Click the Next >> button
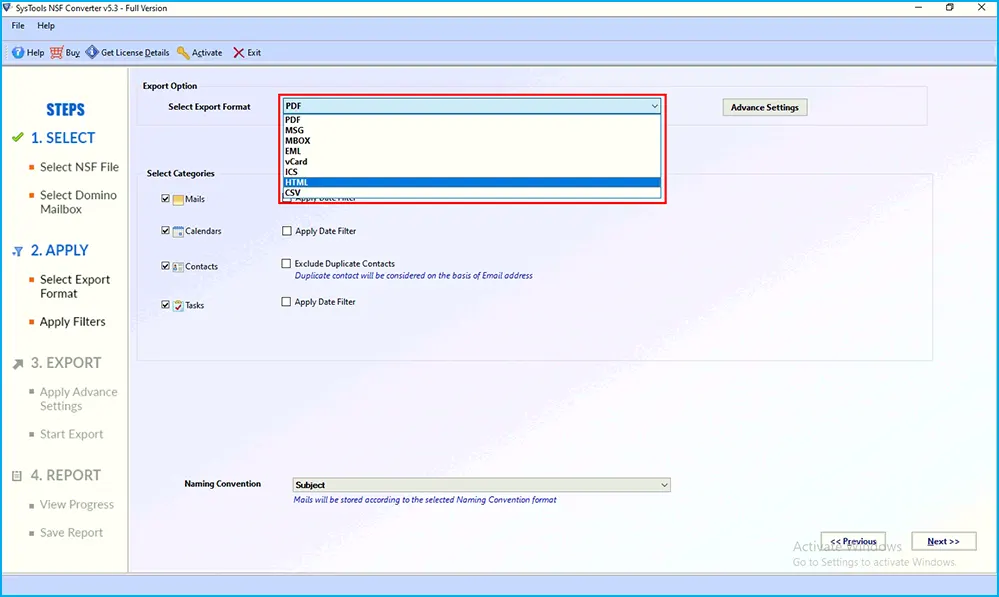Screen dimensions: 999x597 point(944,541)
